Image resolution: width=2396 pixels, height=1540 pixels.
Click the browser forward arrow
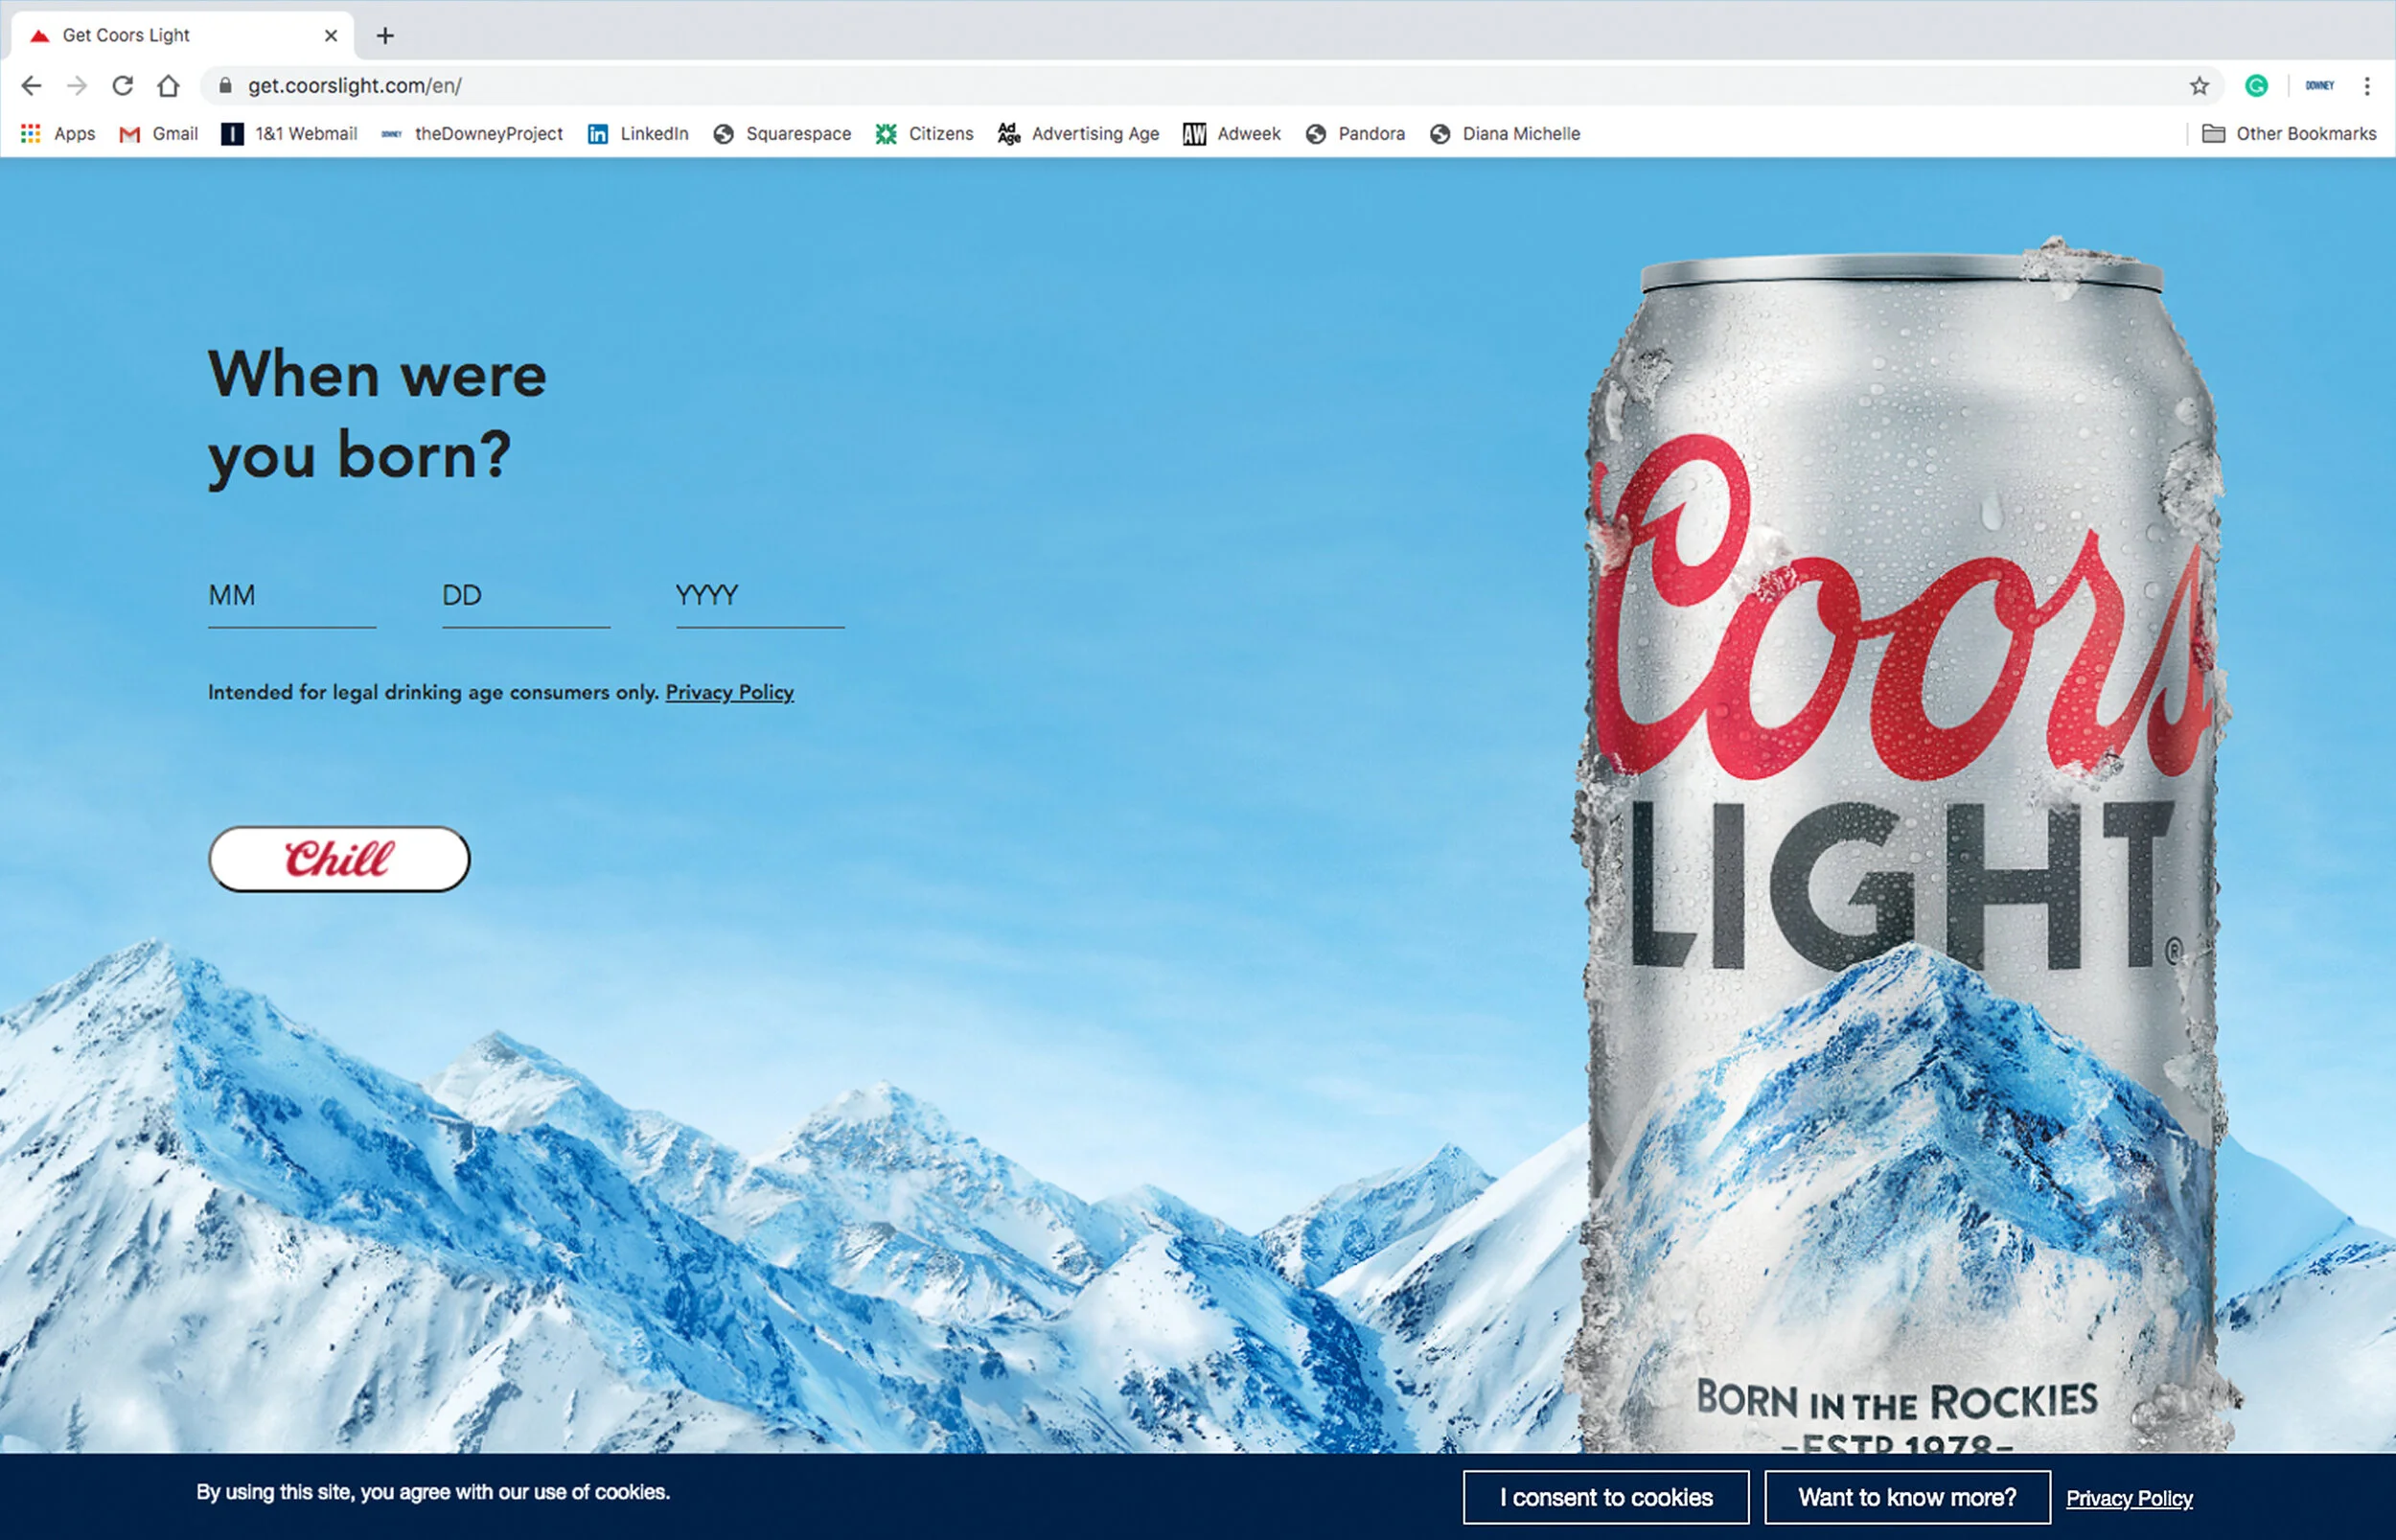pyautogui.click(x=77, y=86)
